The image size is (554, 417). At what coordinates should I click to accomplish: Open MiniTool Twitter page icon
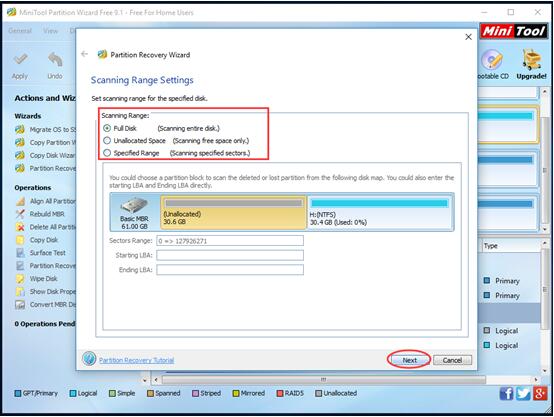(x=523, y=393)
